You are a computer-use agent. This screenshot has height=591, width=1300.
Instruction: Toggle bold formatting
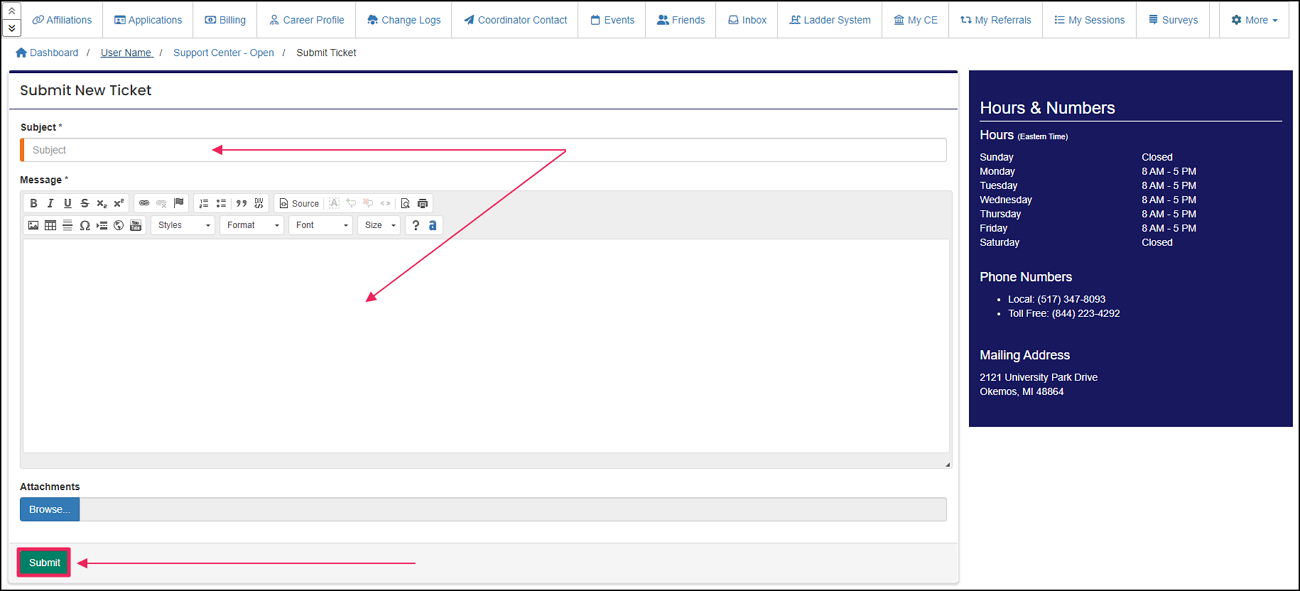(33, 203)
